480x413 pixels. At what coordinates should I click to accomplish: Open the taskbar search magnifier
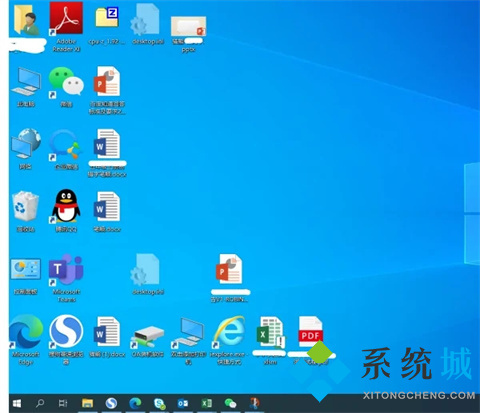tap(40, 403)
